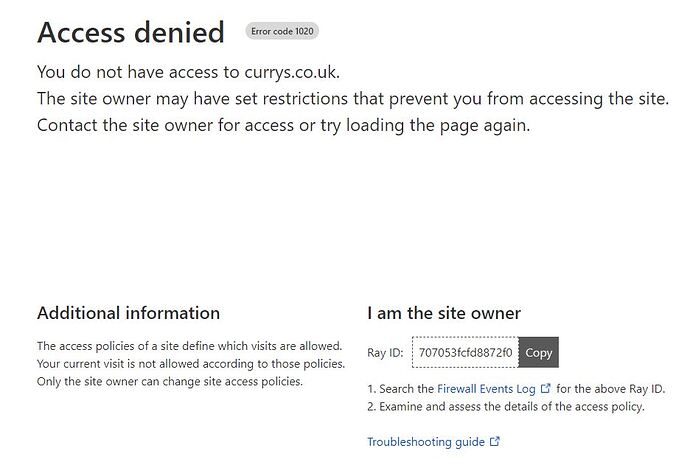
Task: Click the Ray ID label
Action: (385, 353)
